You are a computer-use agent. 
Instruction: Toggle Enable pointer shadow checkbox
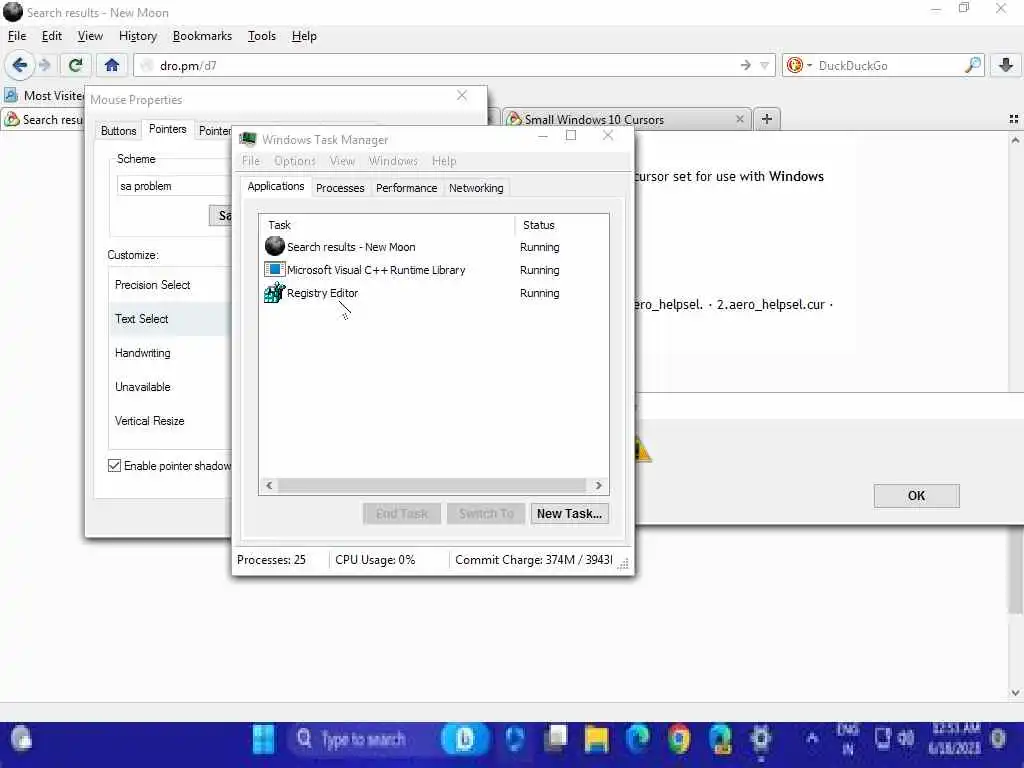pos(114,465)
